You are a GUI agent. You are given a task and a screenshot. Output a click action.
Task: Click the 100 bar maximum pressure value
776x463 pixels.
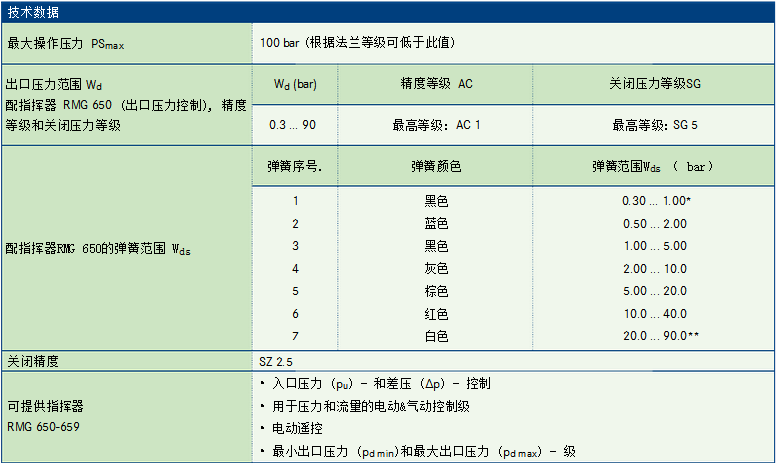(357, 43)
